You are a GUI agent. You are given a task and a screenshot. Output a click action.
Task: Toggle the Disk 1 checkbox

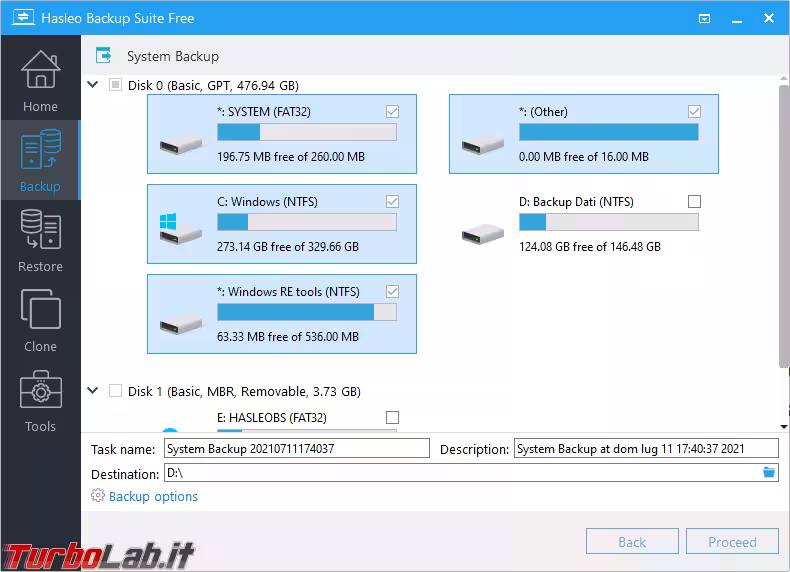pyautogui.click(x=115, y=391)
